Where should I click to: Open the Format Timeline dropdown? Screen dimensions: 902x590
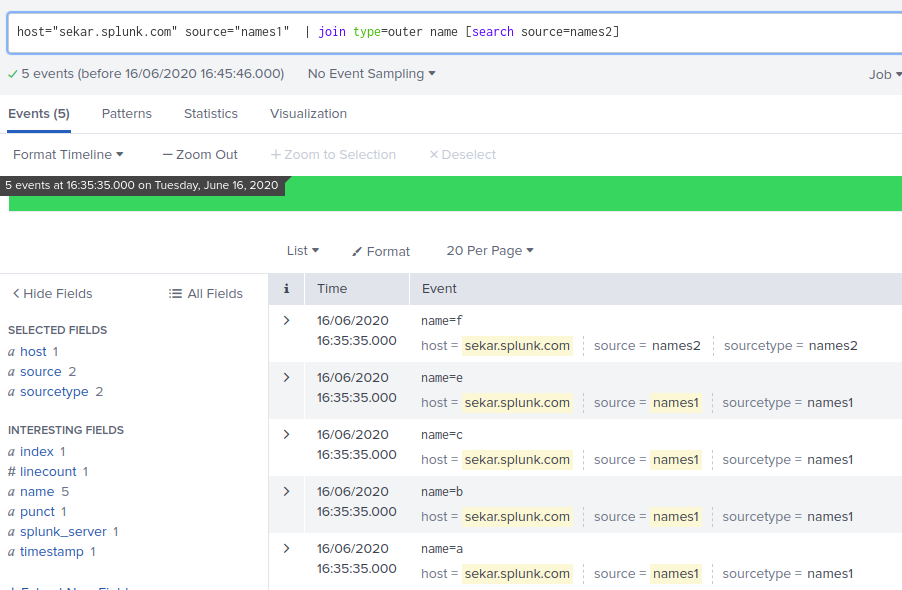point(68,155)
